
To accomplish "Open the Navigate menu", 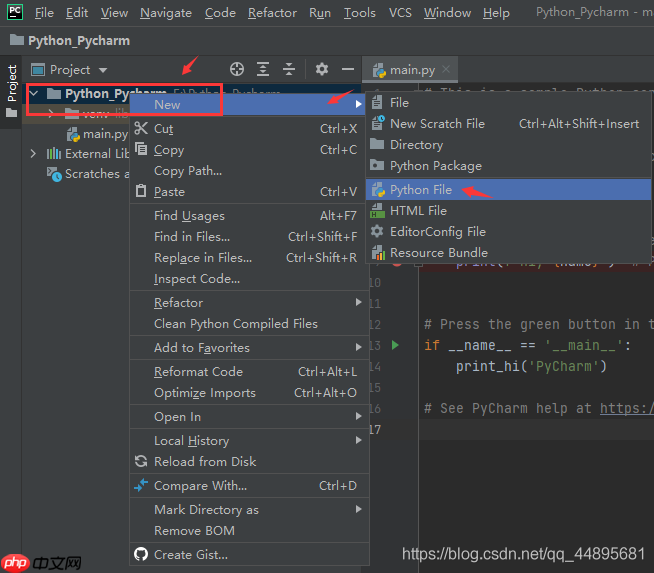I will click(x=166, y=13).
